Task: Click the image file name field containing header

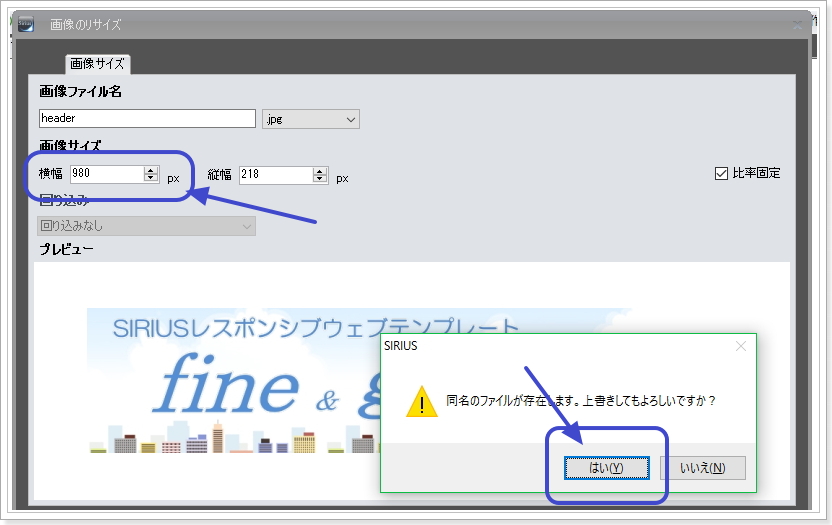Action: click(x=148, y=118)
